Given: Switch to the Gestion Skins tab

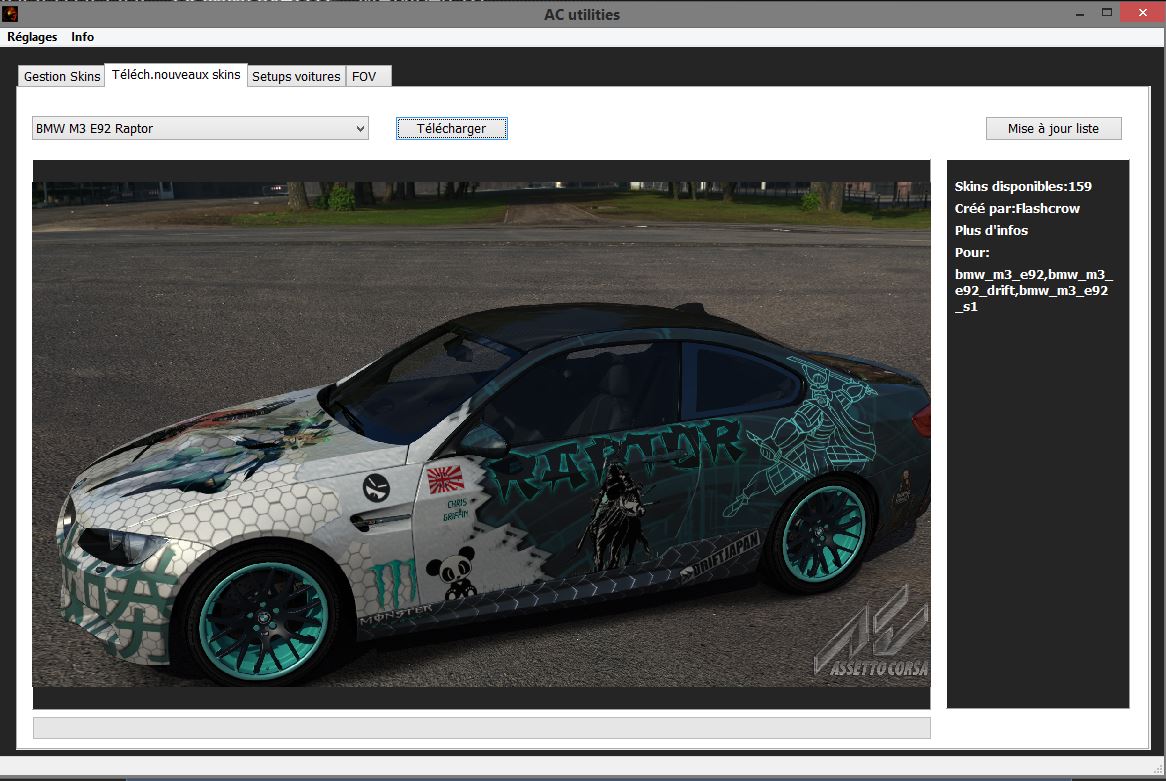Looking at the screenshot, I should [x=62, y=76].
